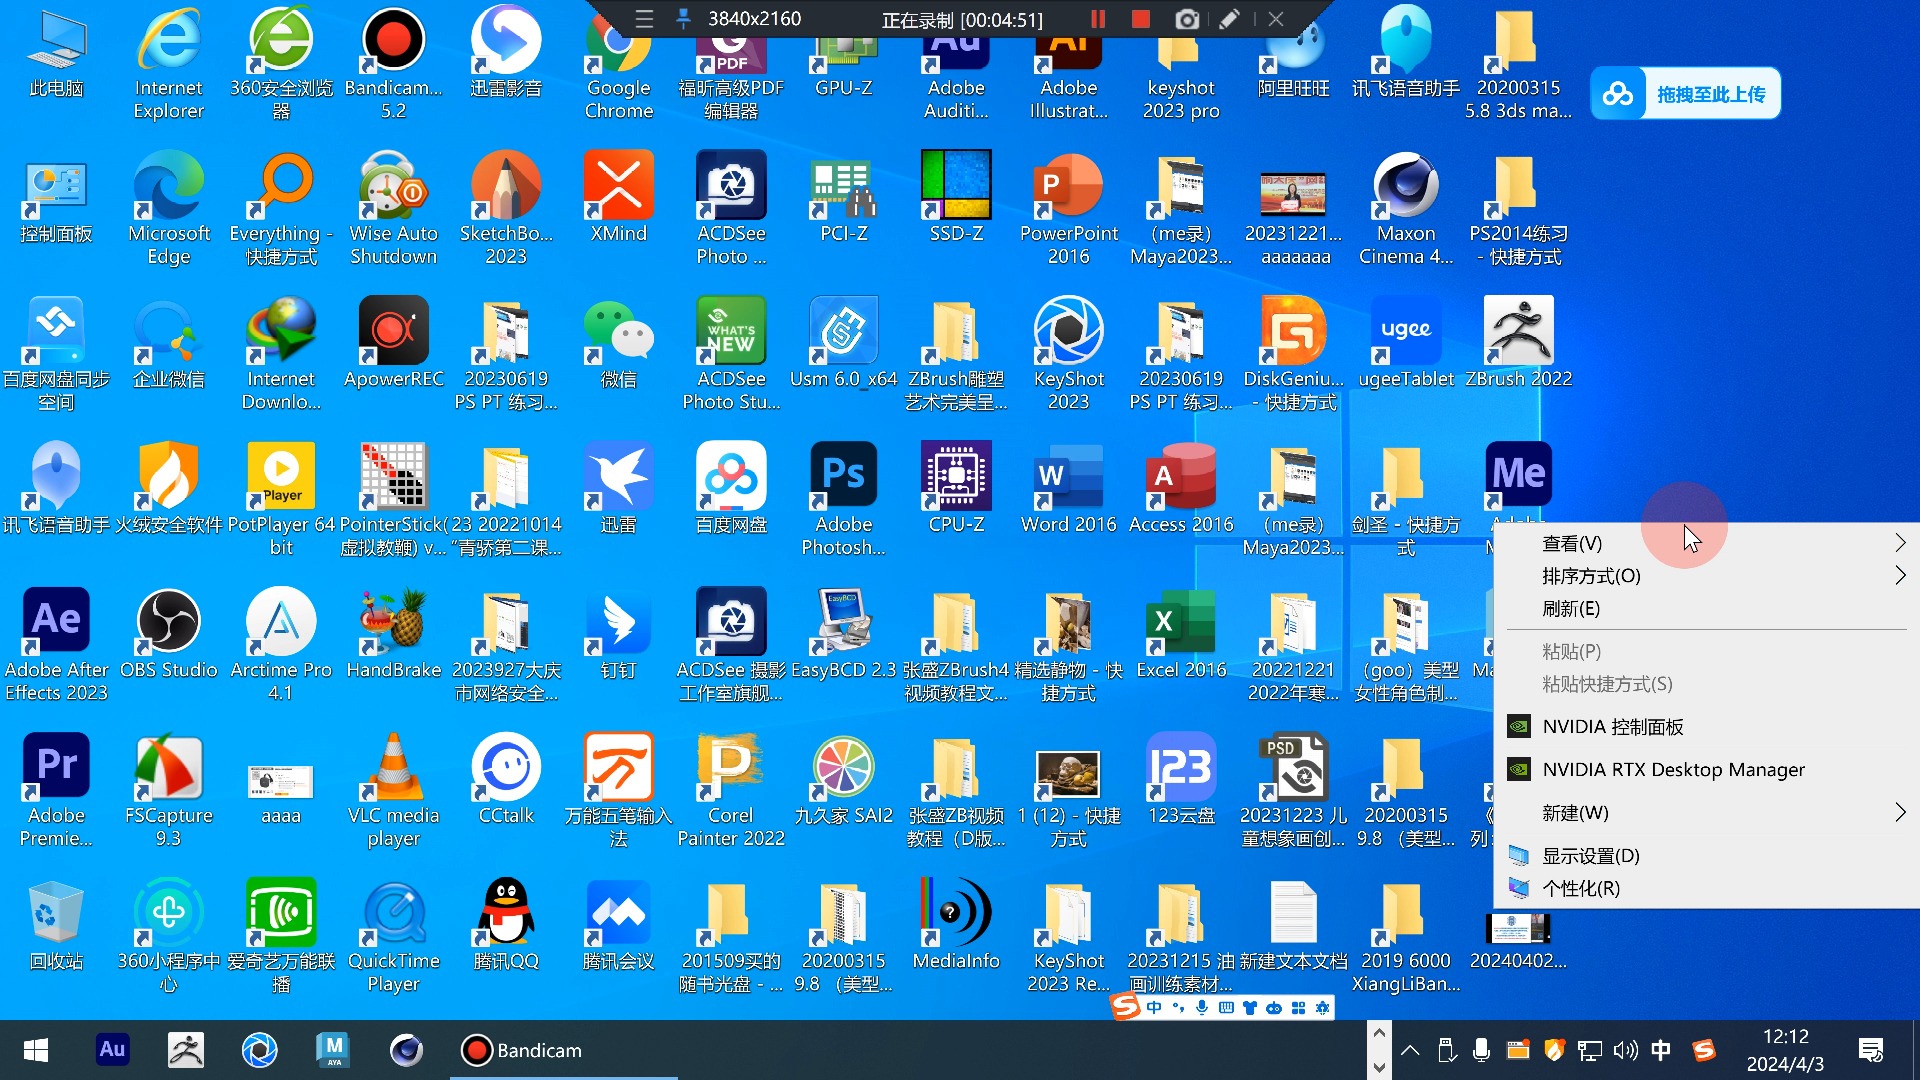Open the XMind desktop shortcut
This screenshot has height=1080, width=1920.
click(x=618, y=187)
